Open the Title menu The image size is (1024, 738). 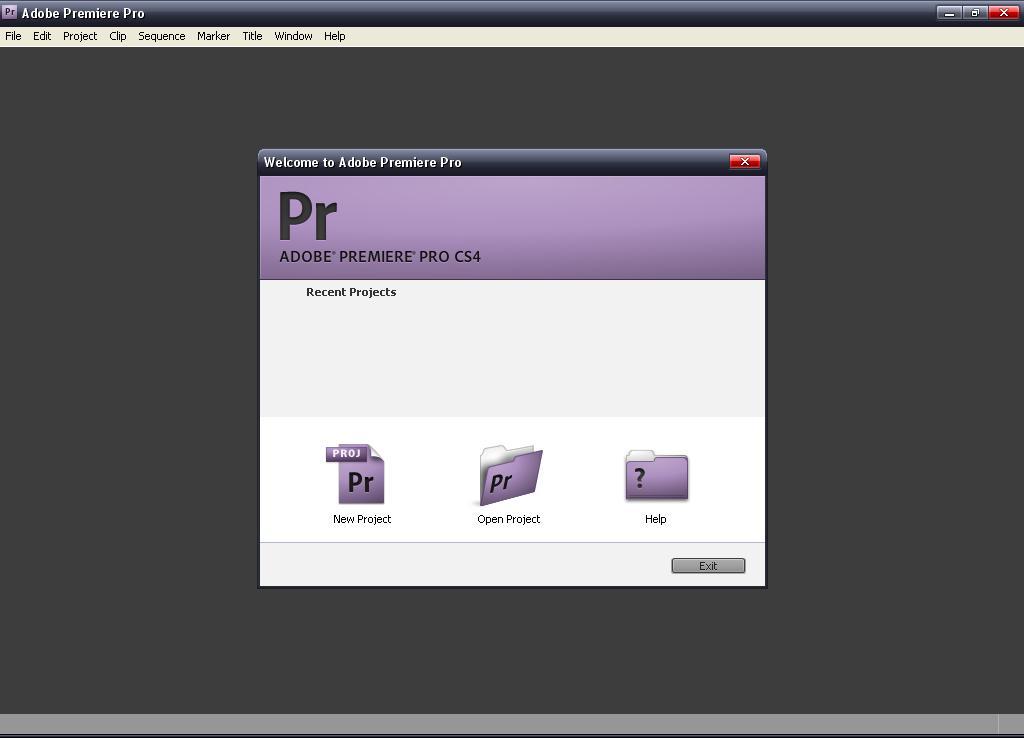point(252,36)
